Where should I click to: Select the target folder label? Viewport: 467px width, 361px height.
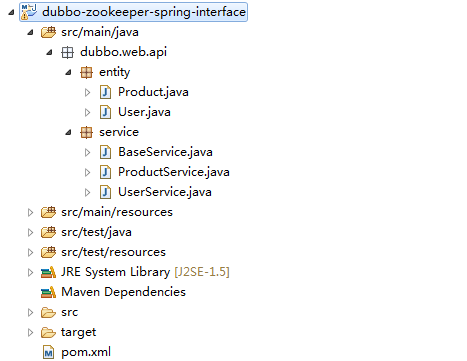(78, 332)
